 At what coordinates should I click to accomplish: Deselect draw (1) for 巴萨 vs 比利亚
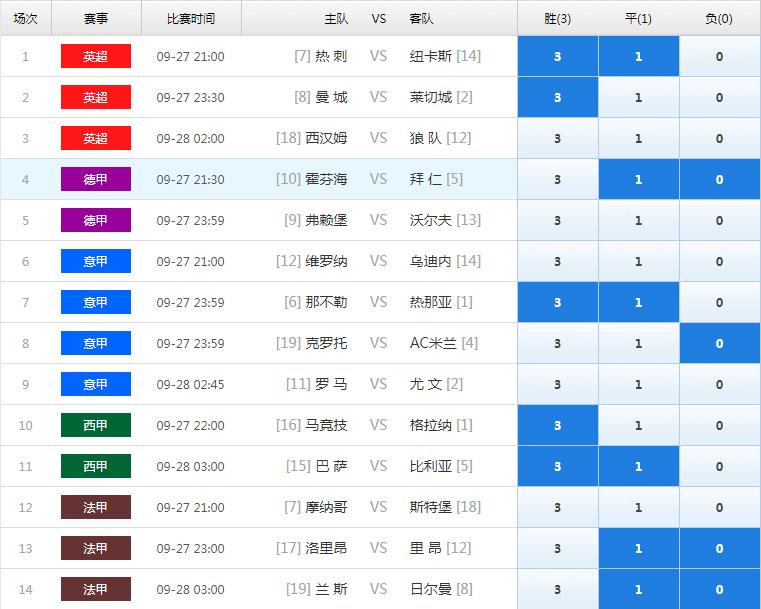point(639,466)
